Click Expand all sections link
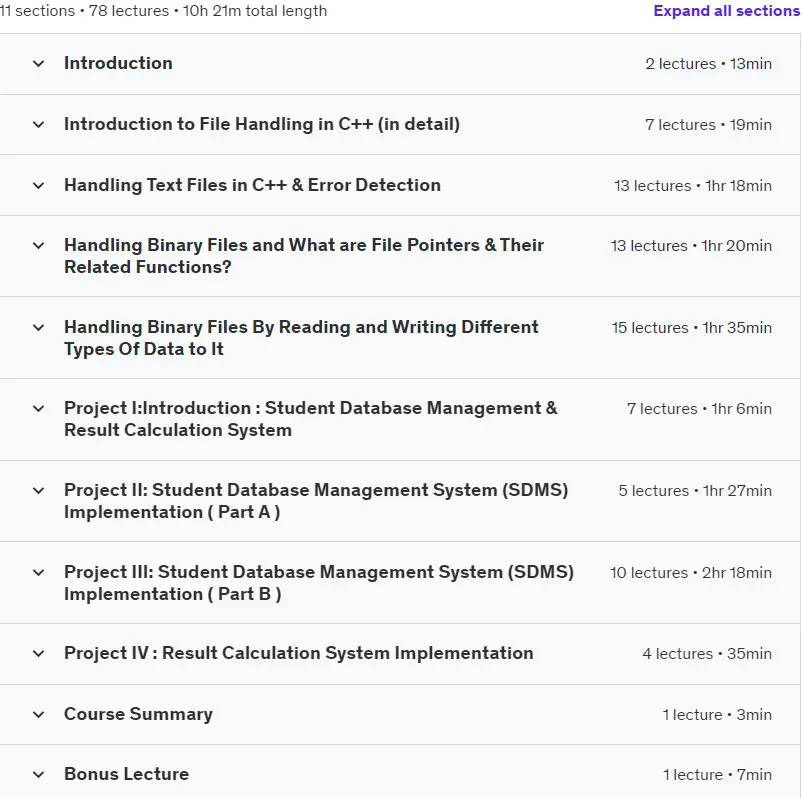This screenshot has width=802, height=798. coord(727,11)
